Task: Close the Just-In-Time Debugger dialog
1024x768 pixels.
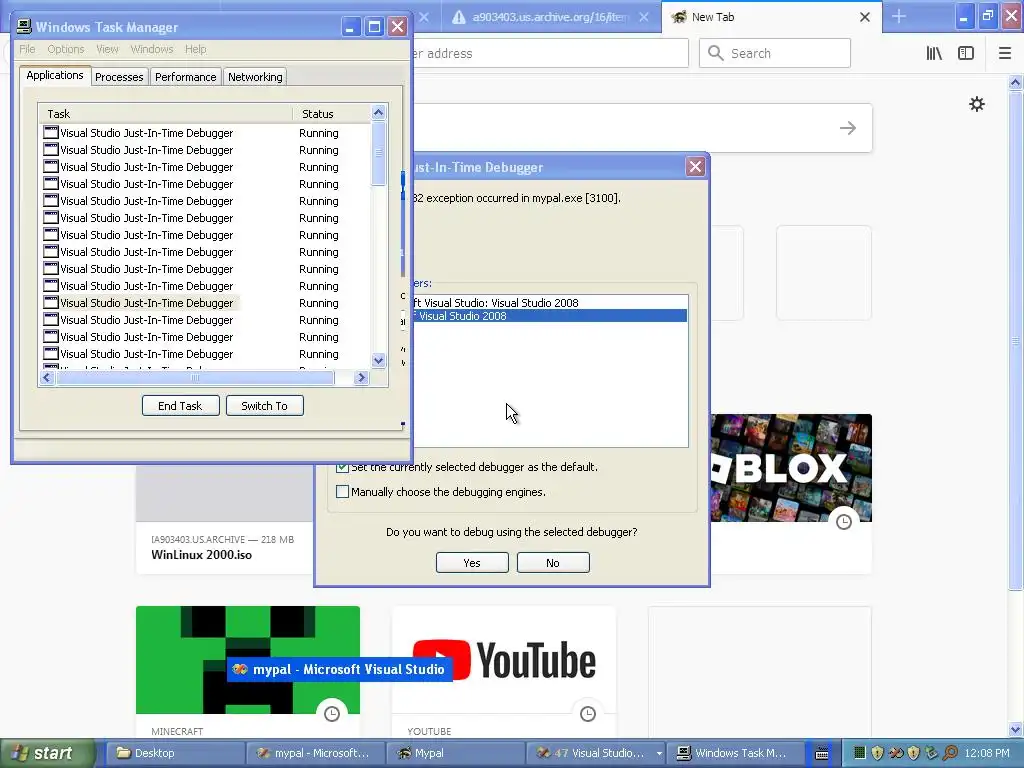Action: 696,167
